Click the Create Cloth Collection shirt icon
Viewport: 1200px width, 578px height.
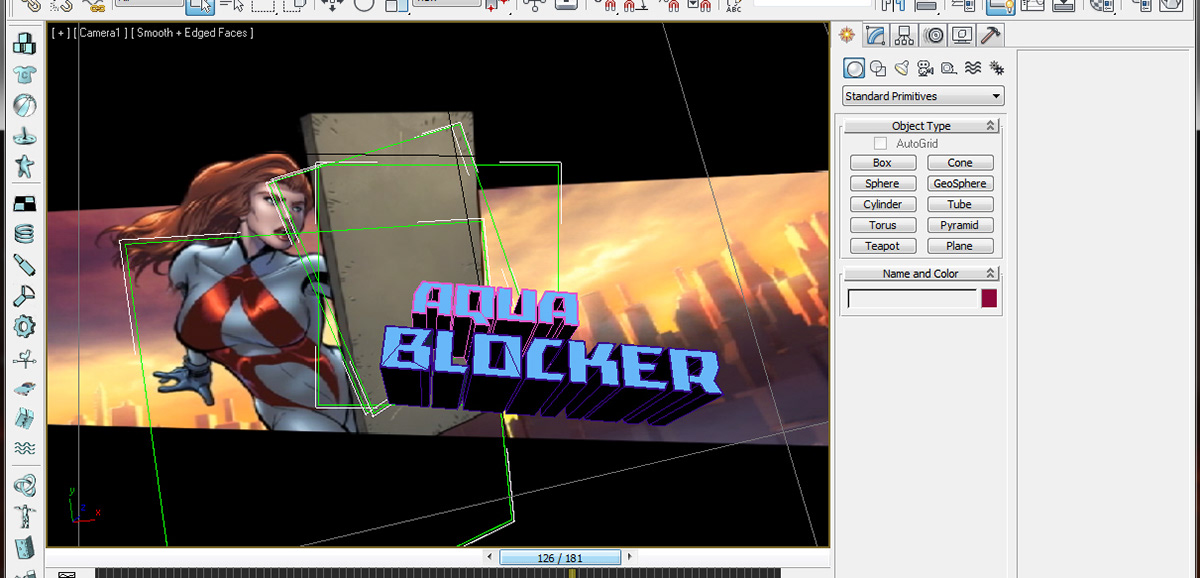click(24, 74)
